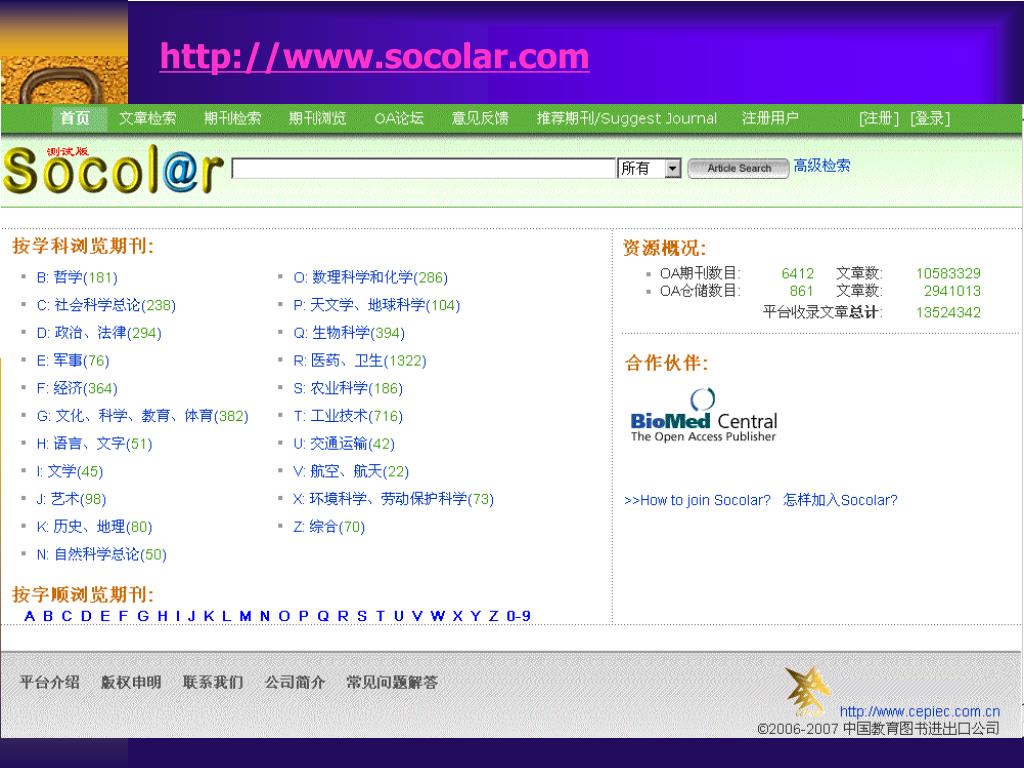Click the article count 10583329
This screenshot has width=1024, height=768.
tap(948, 274)
